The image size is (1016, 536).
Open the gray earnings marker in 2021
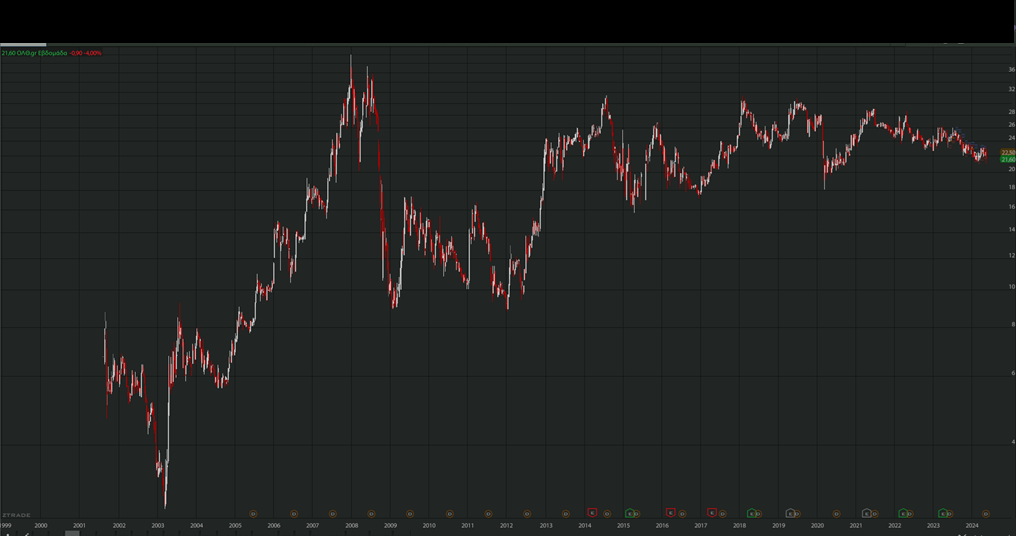pos(867,513)
